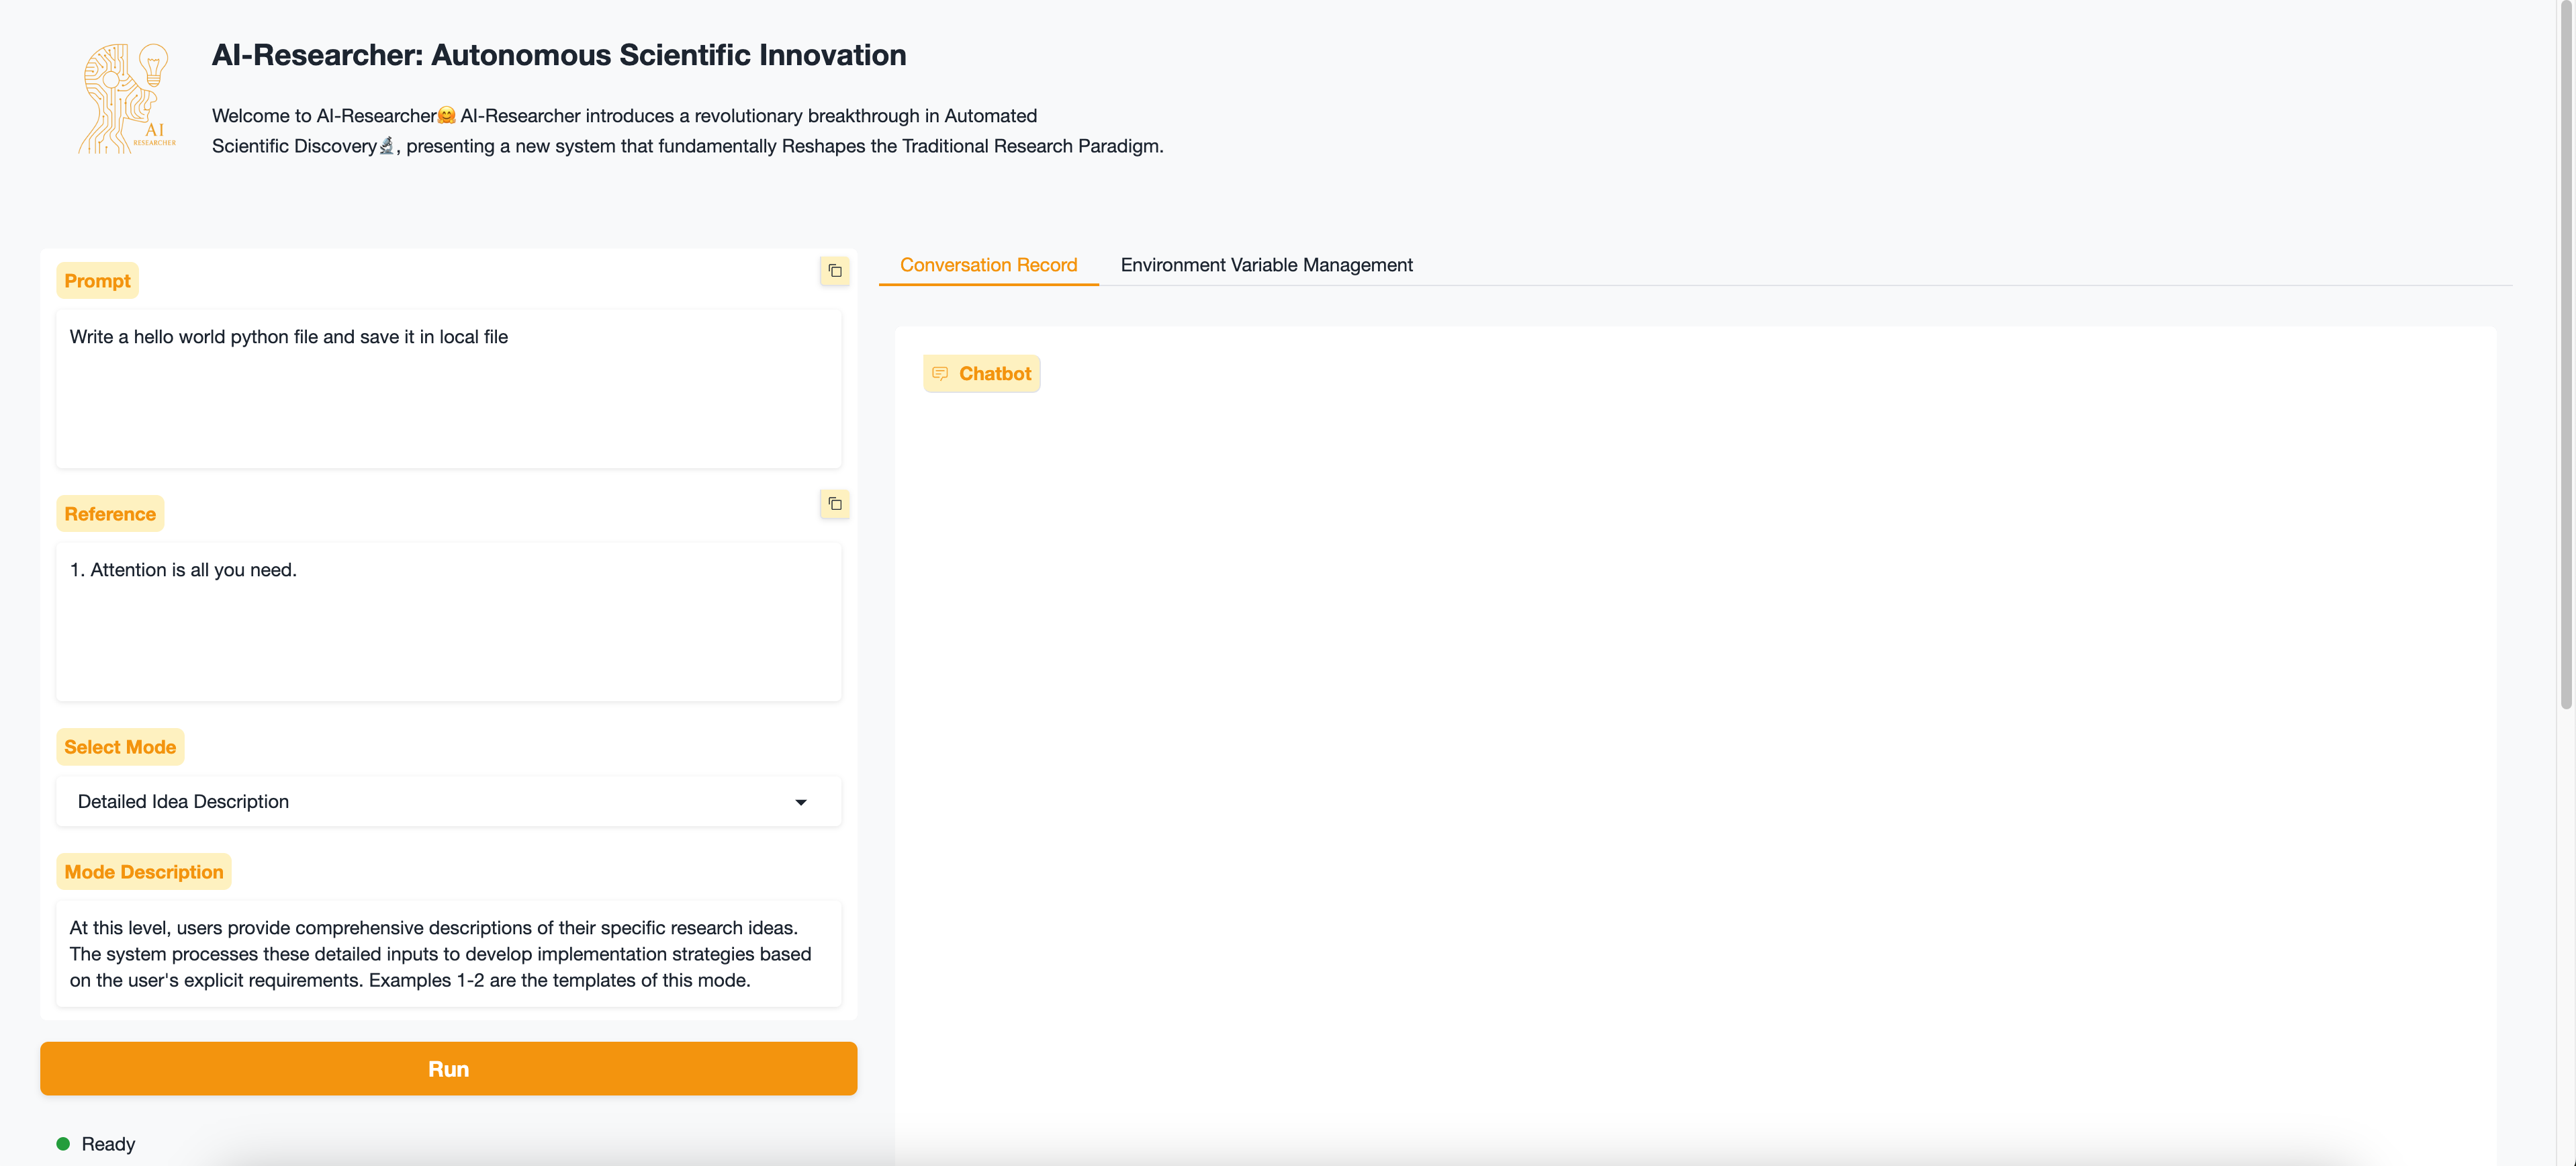Click the Chatbot label badge
This screenshot has height=1166, width=2576.
tap(994, 374)
